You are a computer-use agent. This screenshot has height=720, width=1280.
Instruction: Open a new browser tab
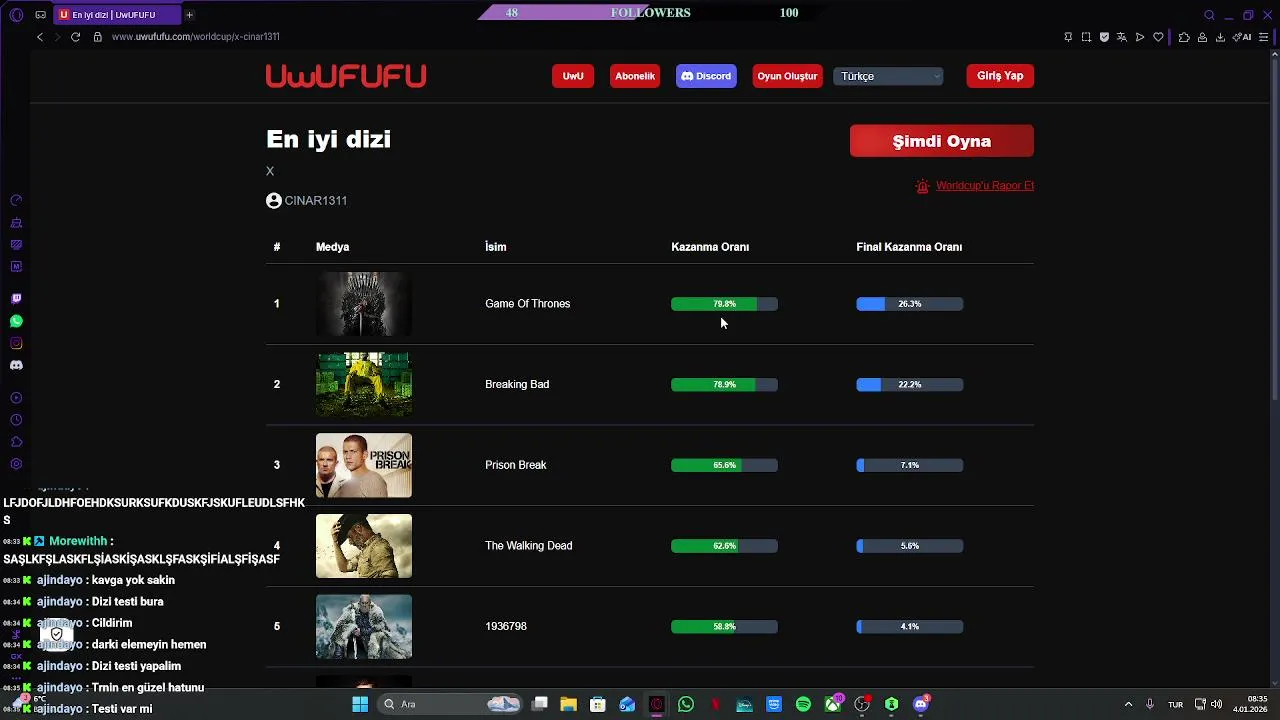189,15
